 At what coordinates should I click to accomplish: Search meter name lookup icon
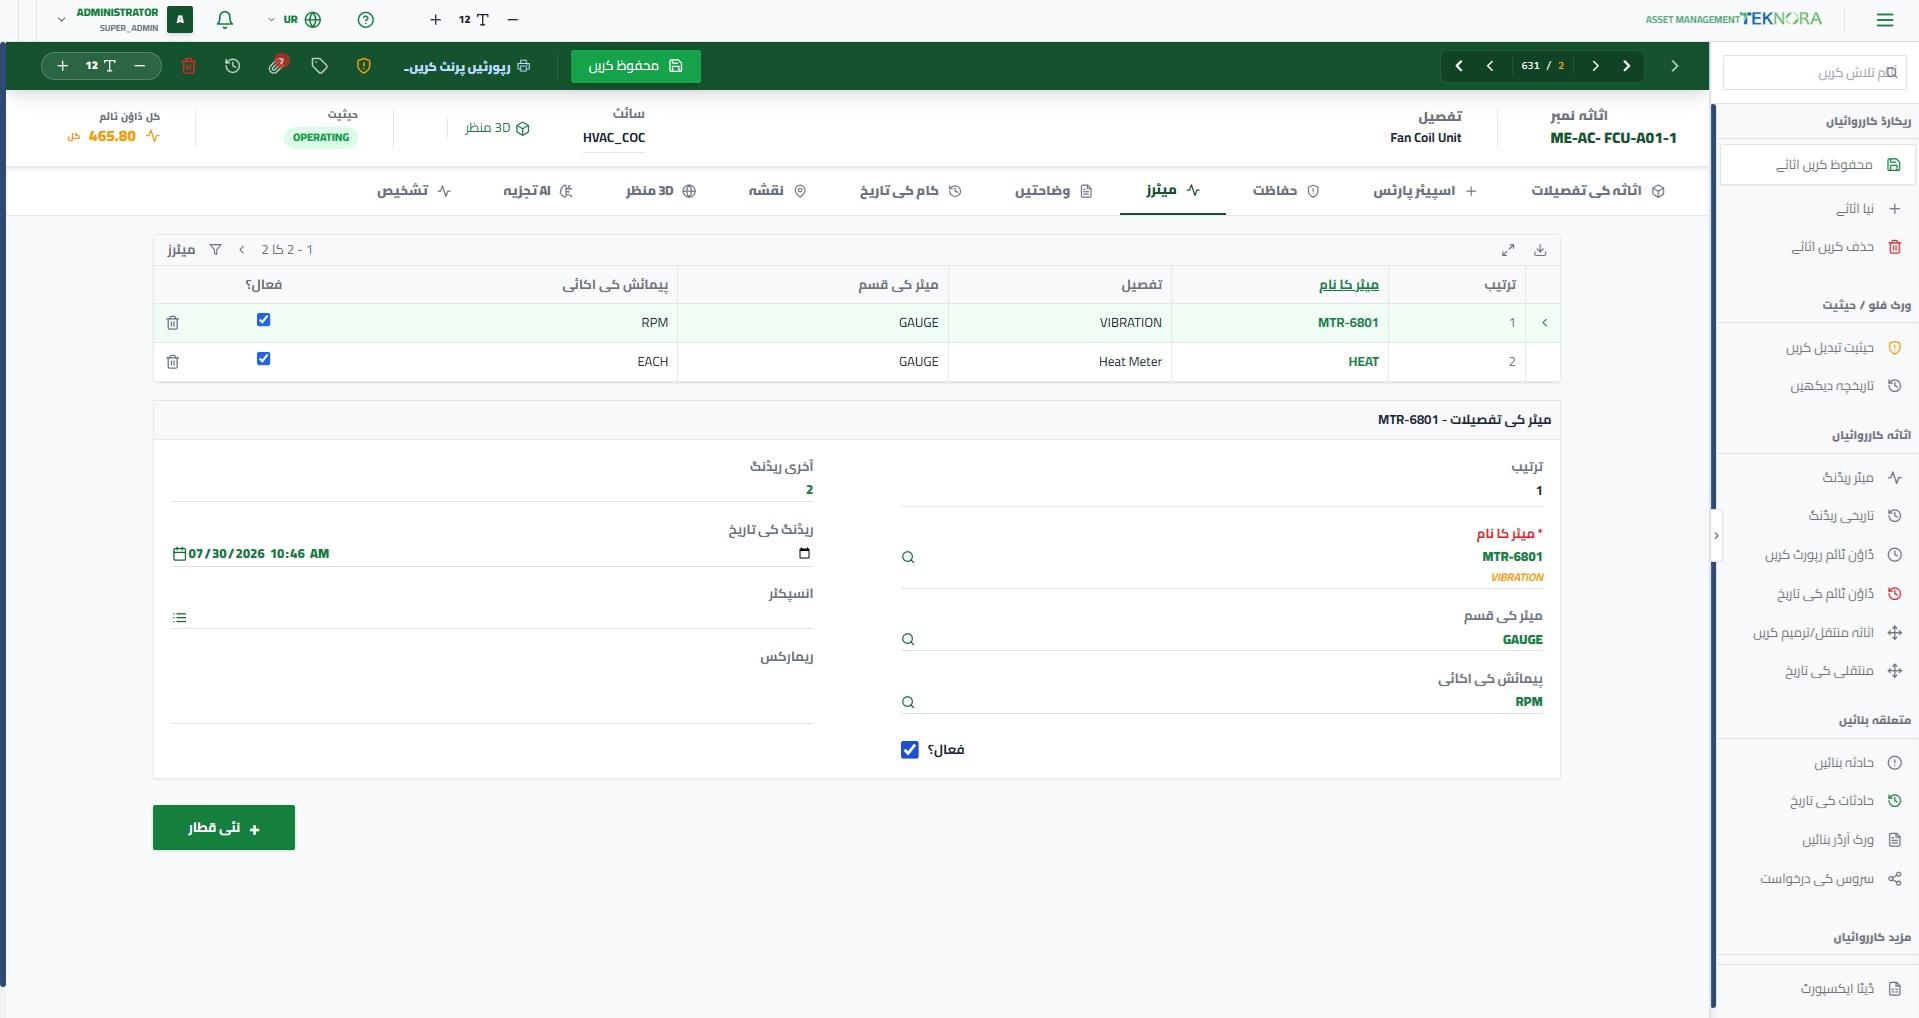[x=908, y=557]
